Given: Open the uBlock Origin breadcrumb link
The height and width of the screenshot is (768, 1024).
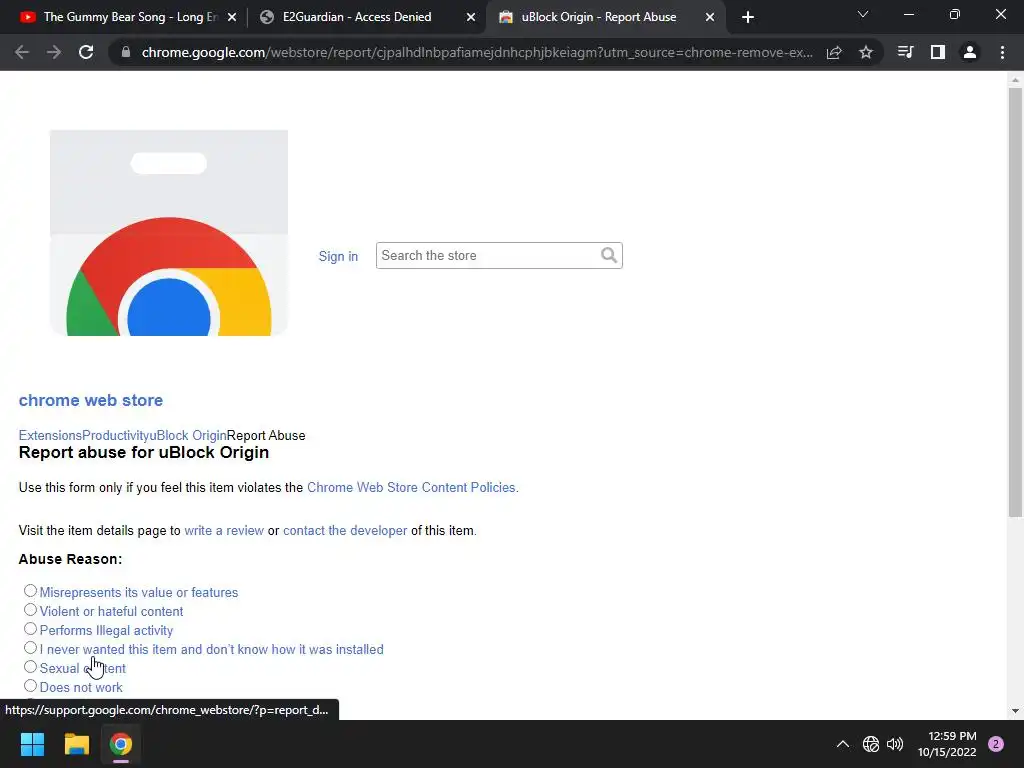Looking at the screenshot, I should coord(188,436).
